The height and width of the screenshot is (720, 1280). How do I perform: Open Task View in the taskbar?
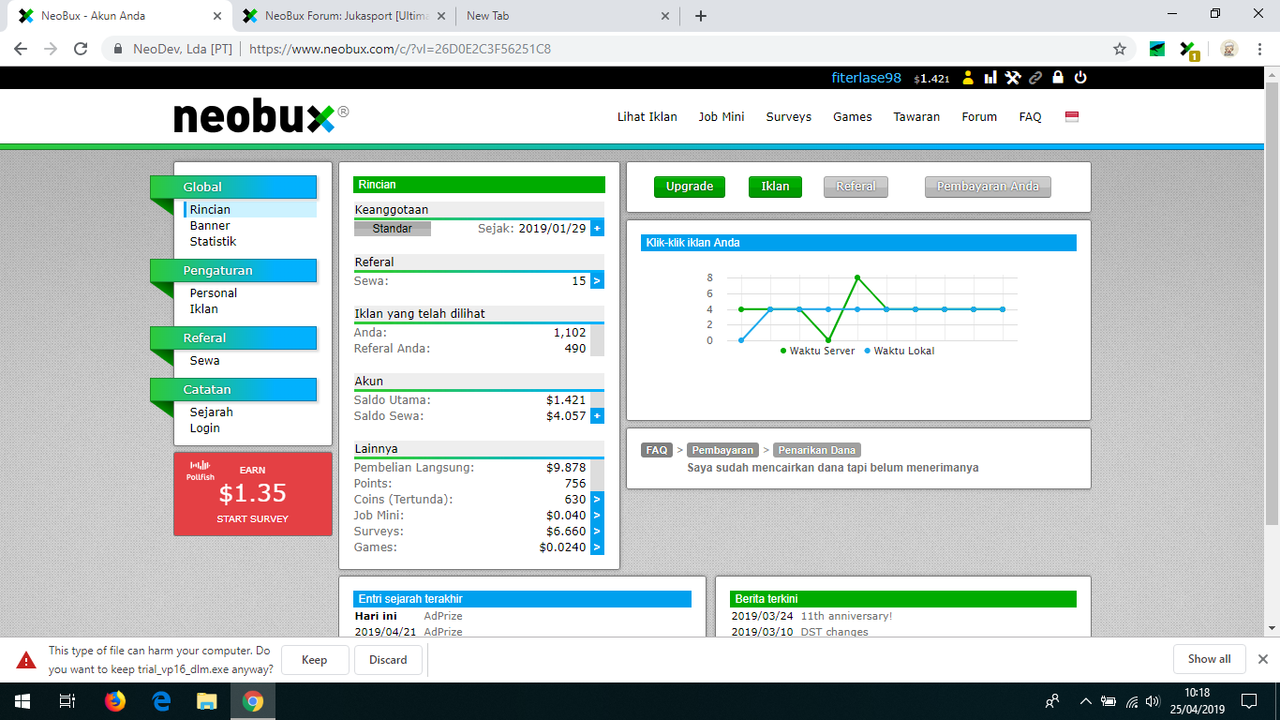pyautogui.click(x=67, y=701)
